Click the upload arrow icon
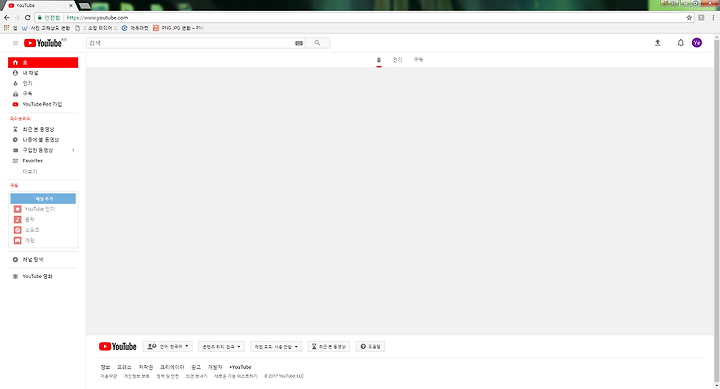Image resolution: width=720 pixels, height=389 pixels. [658, 43]
